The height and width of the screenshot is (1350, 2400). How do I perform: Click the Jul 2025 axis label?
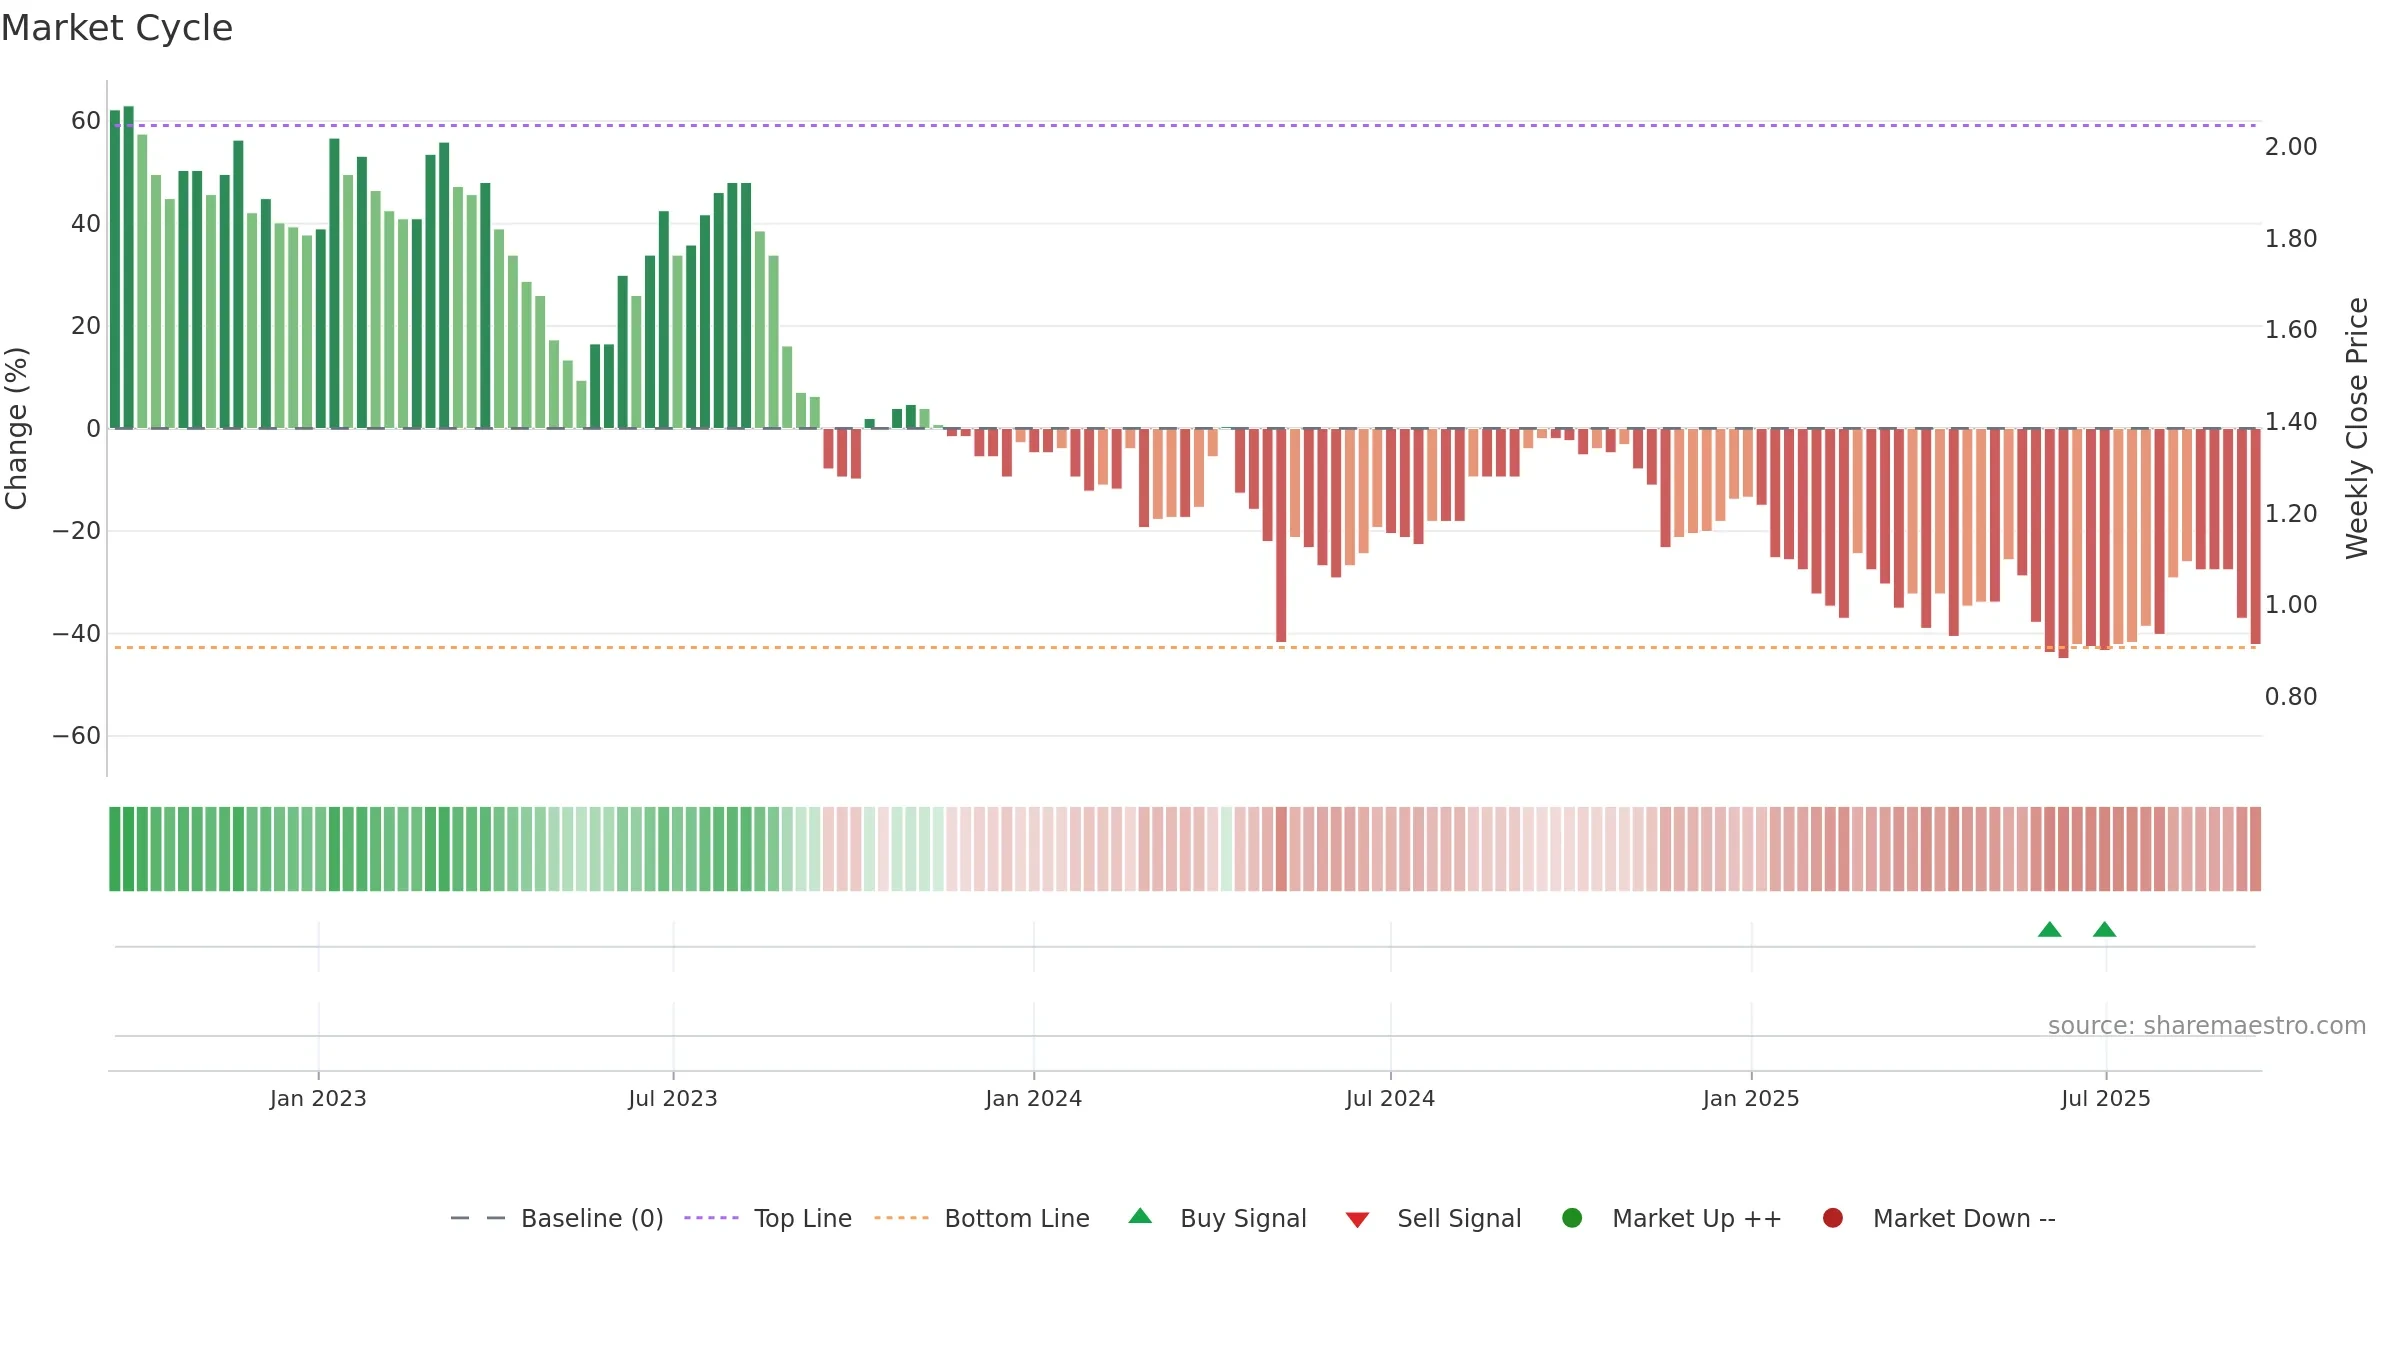(2106, 1098)
